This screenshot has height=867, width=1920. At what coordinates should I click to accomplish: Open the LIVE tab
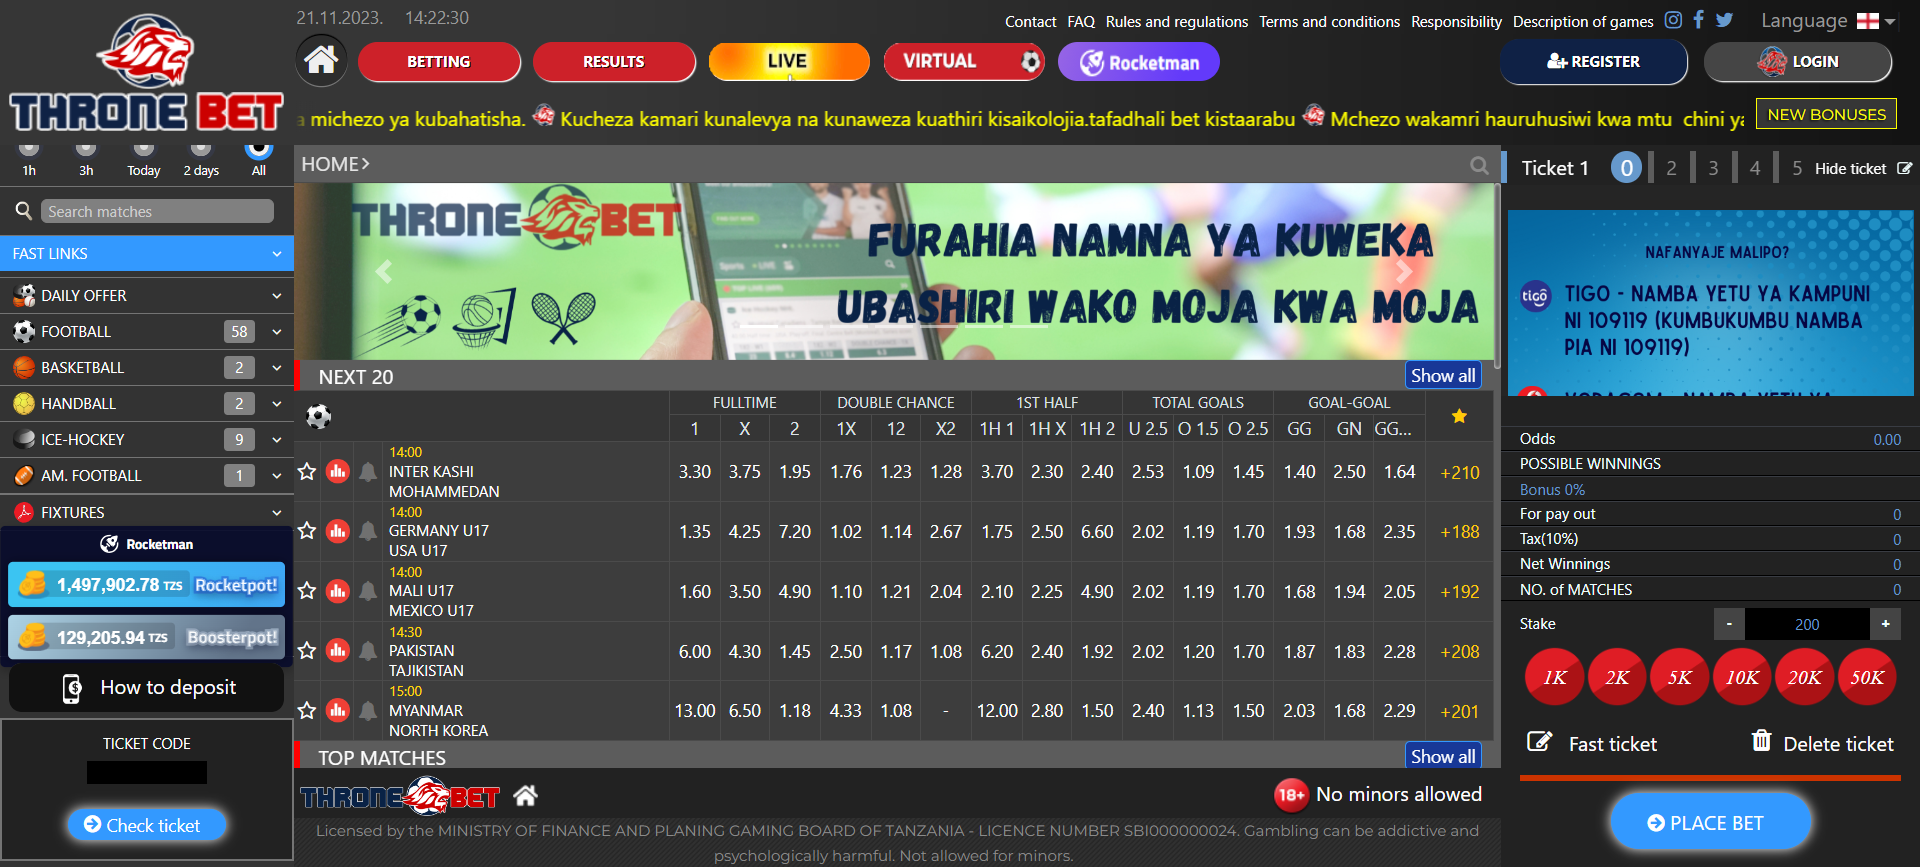click(789, 61)
